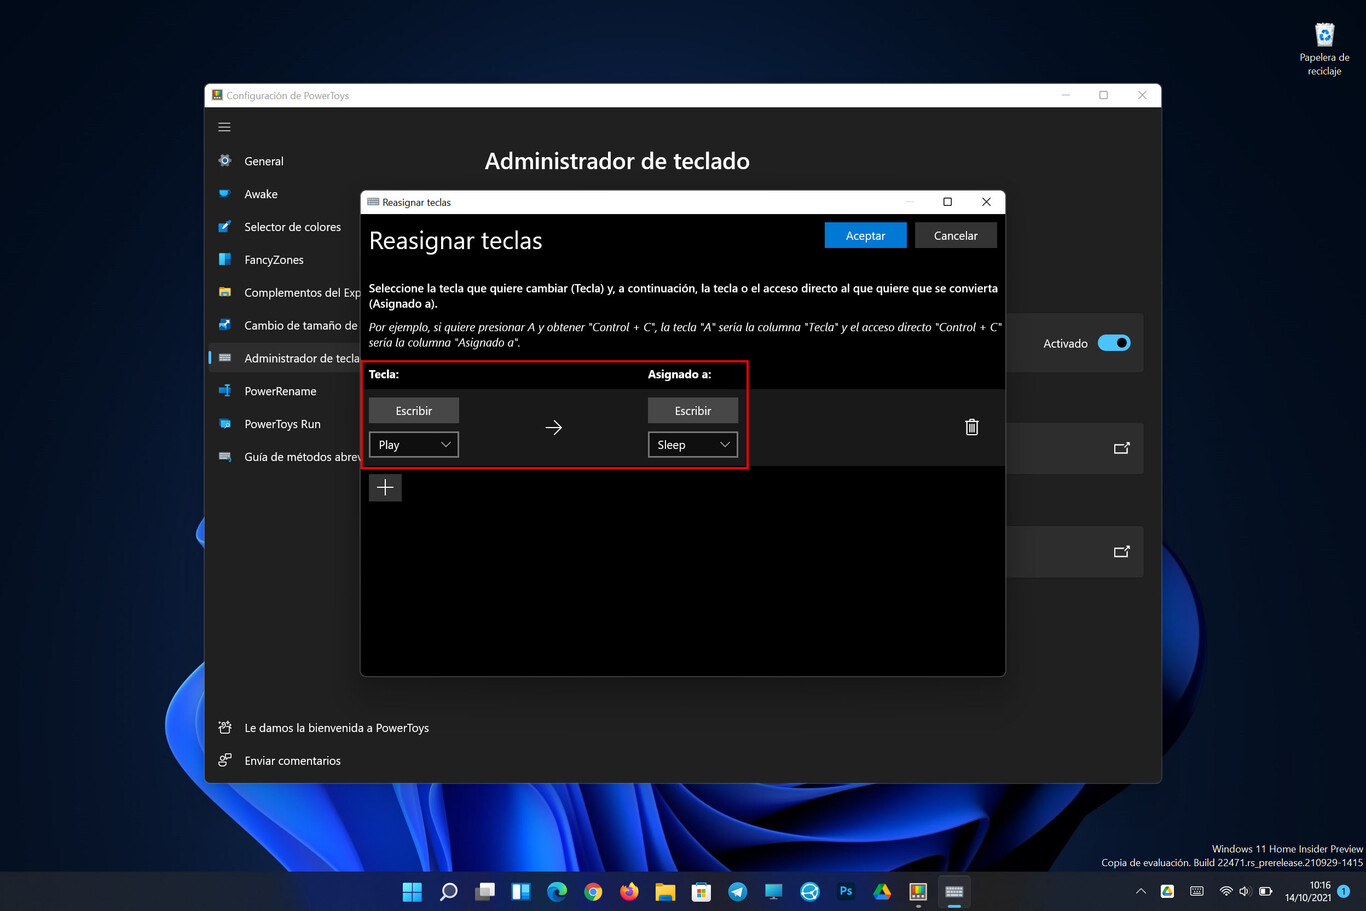This screenshot has height=911, width=1366.
Task: Delete the Play key remapping
Action: pos(971,426)
